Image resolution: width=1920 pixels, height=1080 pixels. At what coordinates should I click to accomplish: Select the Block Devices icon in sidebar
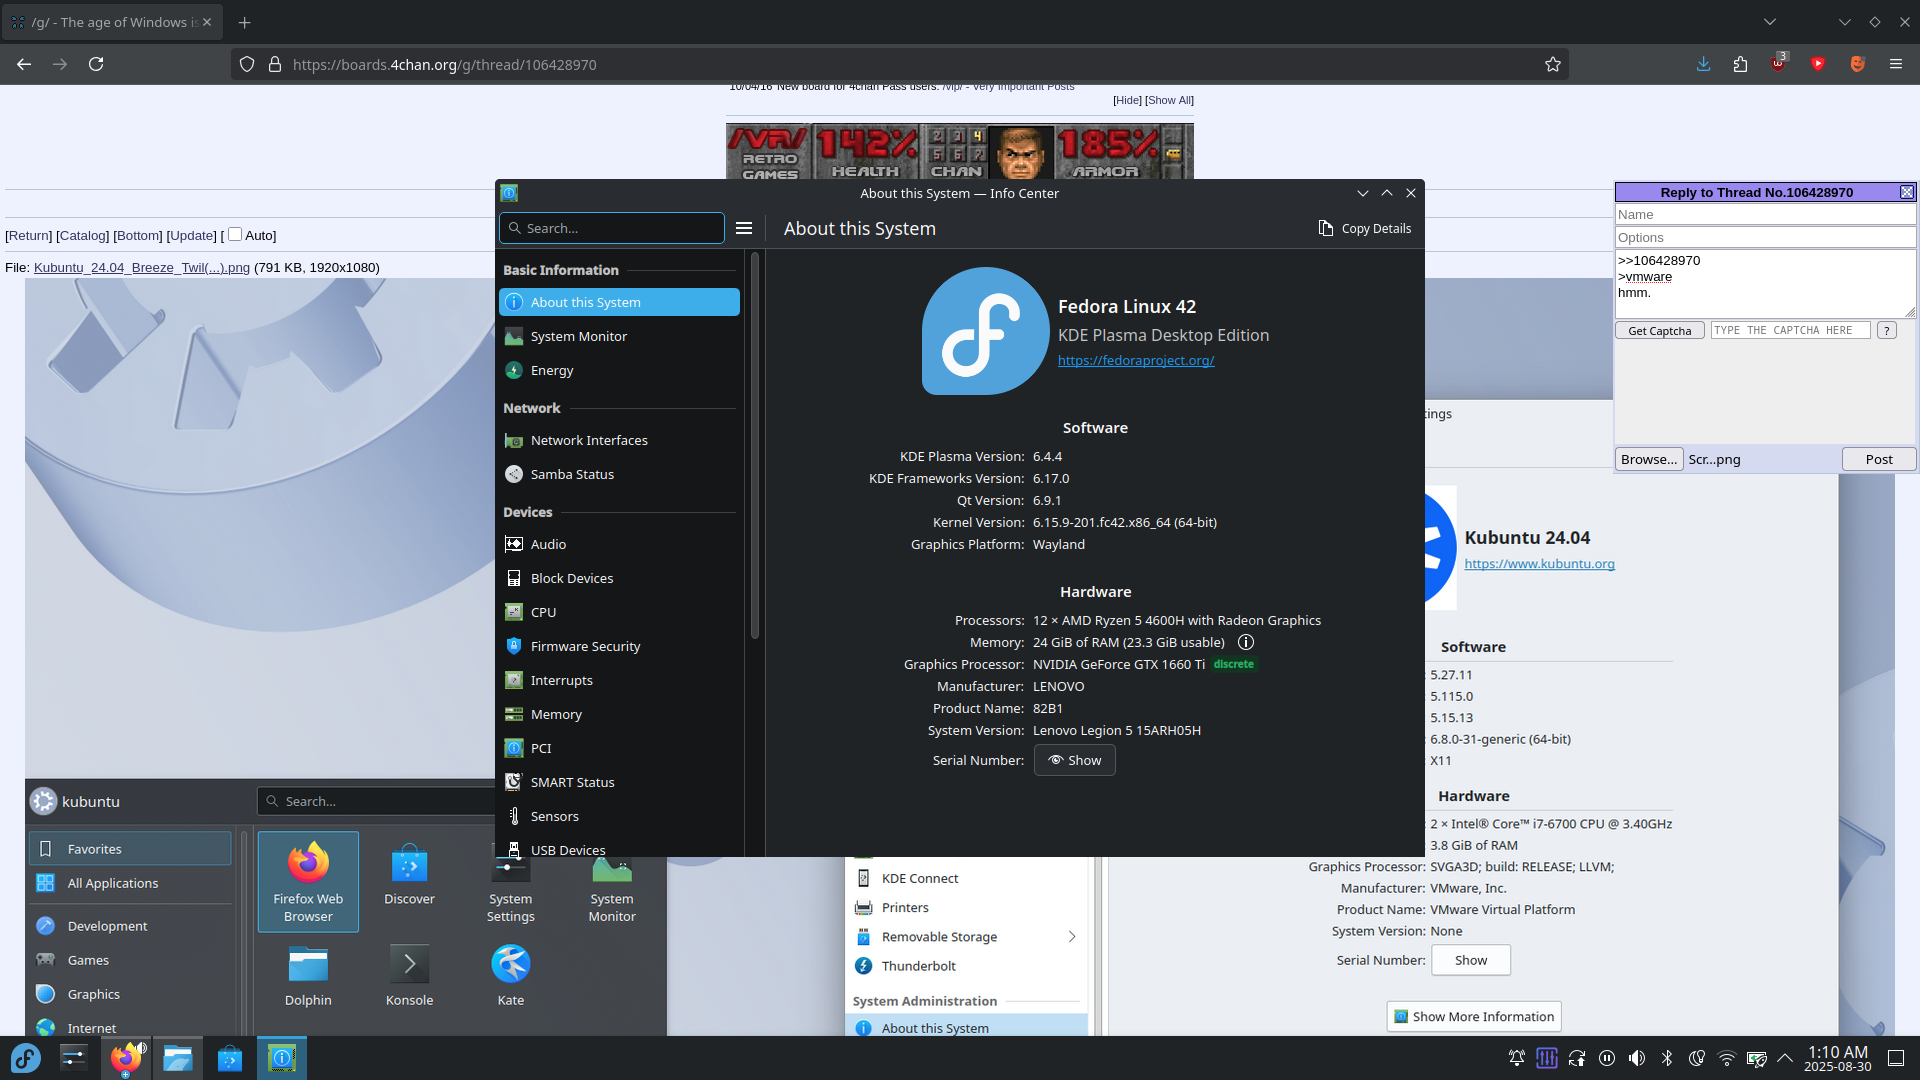(513, 578)
